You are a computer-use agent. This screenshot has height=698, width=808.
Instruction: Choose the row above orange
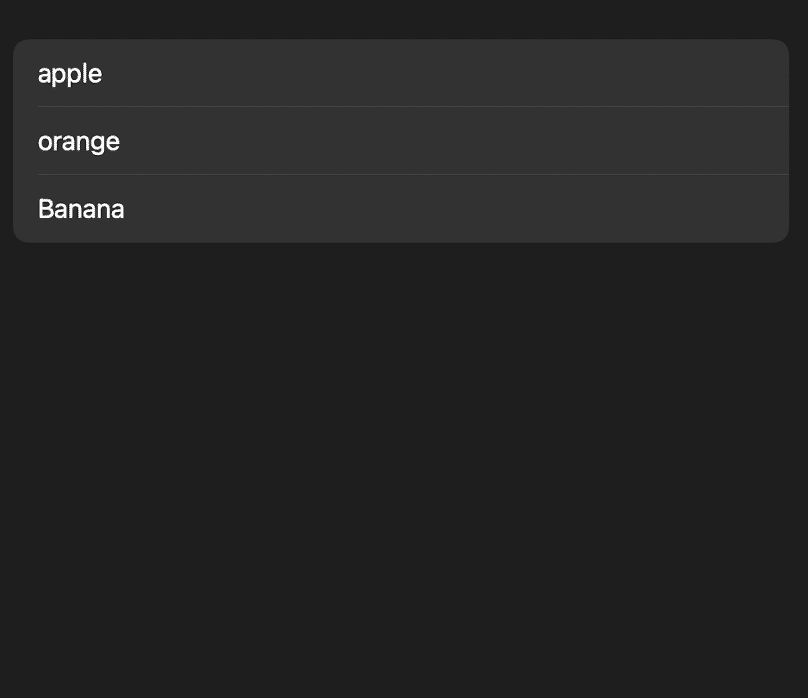point(400,73)
